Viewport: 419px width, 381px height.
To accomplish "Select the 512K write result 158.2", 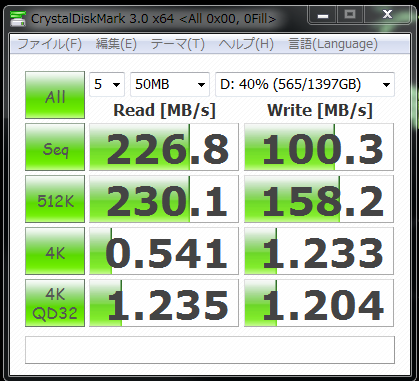I will coord(319,199).
